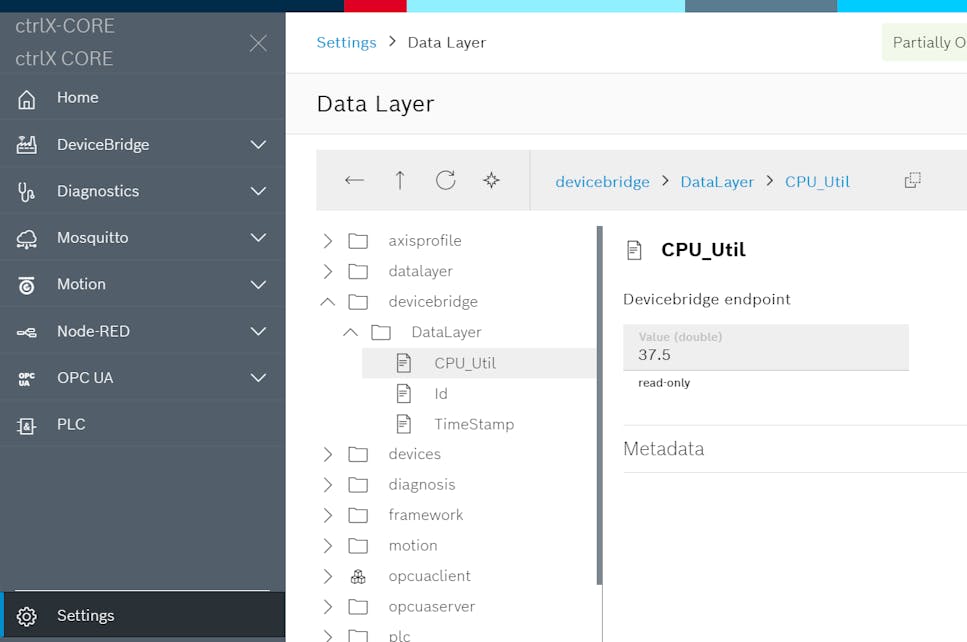Screen dimensions: 967x642
Task: Open the Home page from the sidebar
Action: 77,97
